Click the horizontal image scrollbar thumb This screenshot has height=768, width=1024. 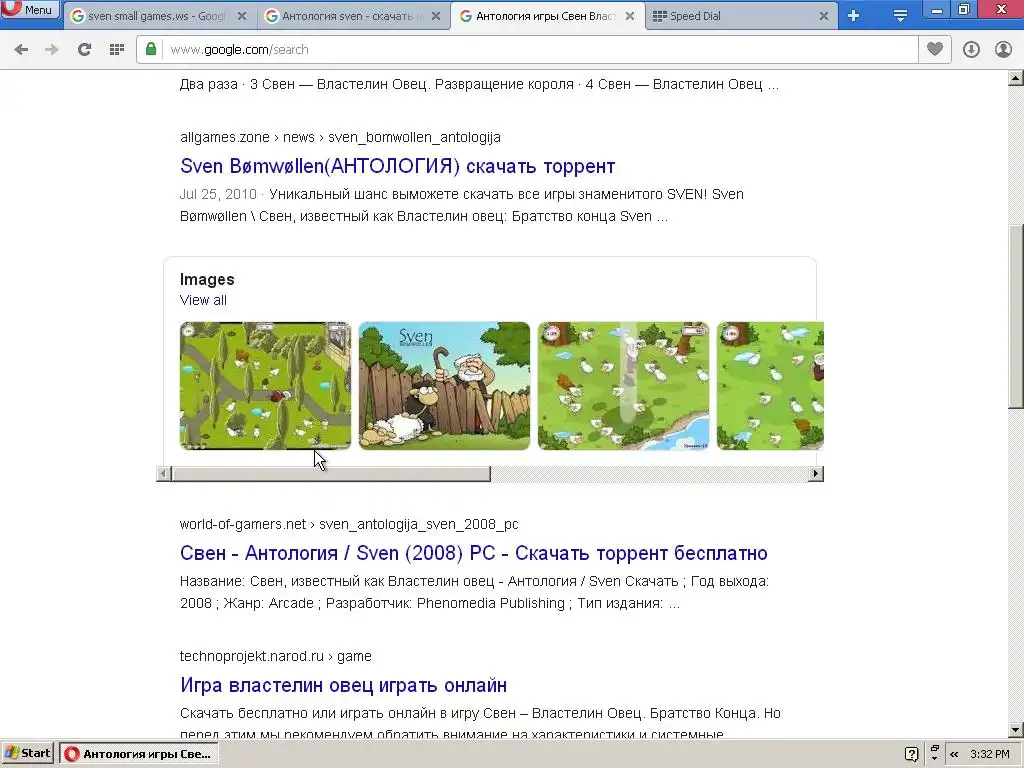331,473
